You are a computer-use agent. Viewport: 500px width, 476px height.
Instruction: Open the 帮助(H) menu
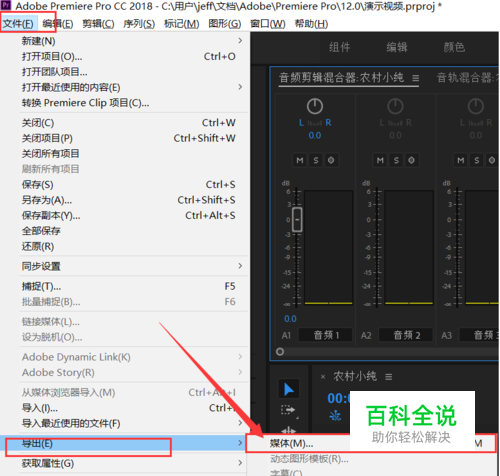(311, 24)
